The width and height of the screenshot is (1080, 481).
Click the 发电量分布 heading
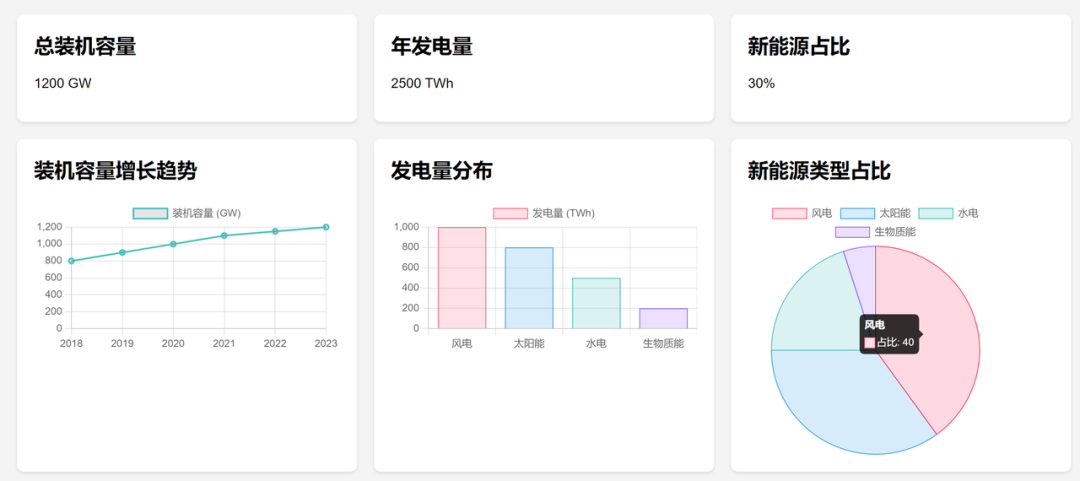pyautogui.click(x=442, y=171)
